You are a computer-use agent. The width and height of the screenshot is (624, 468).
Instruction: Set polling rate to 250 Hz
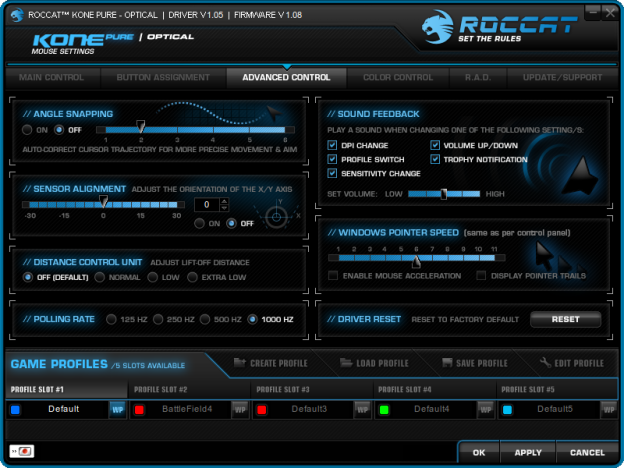tap(158, 319)
